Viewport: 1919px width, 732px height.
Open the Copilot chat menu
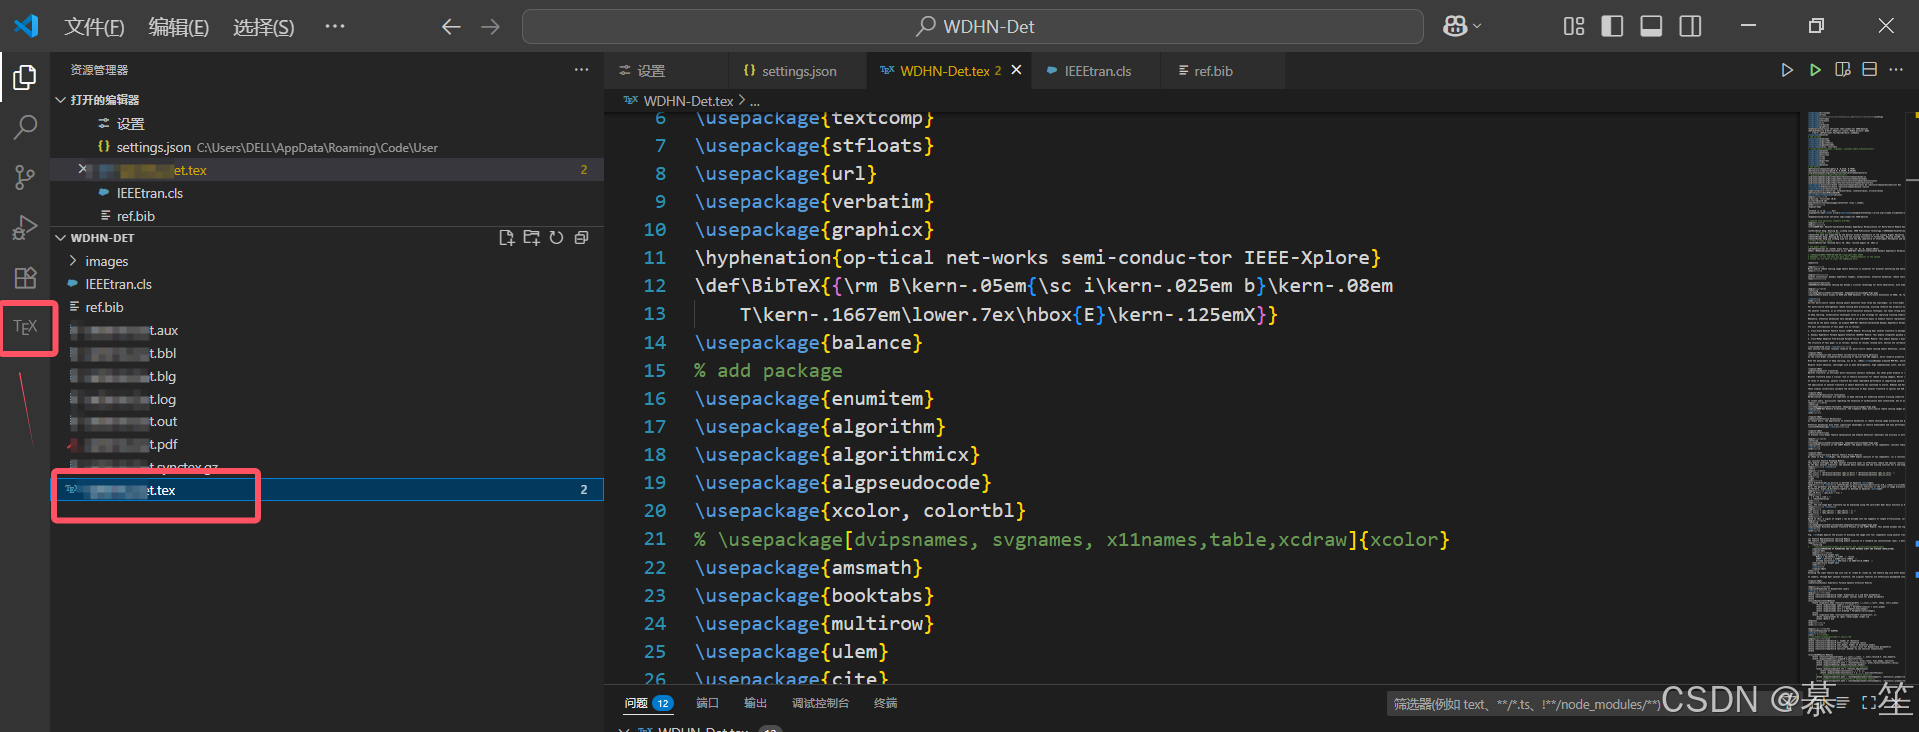(x=1462, y=27)
